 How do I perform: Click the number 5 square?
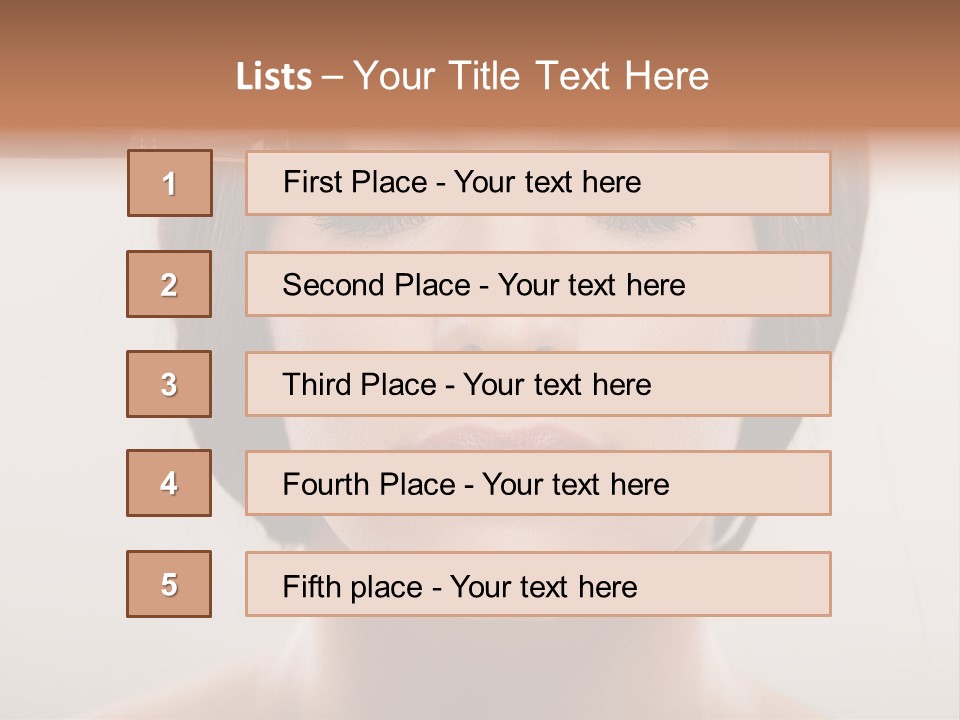point(169,584)
